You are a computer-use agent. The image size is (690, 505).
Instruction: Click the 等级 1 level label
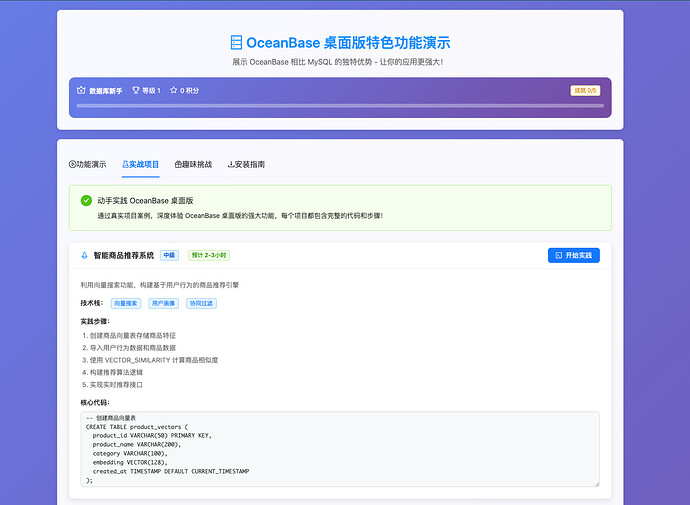pyautogui.click(x=151, y=91)
